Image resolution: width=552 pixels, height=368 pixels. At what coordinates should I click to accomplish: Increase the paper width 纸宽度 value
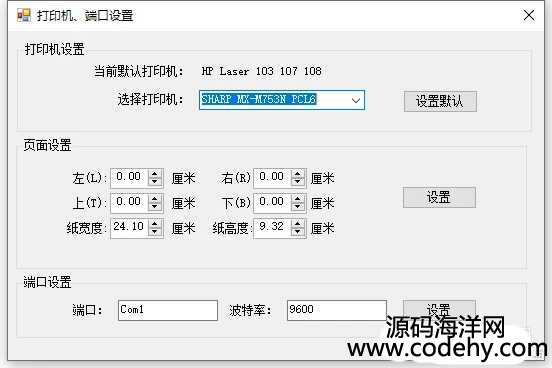point(155,224)
